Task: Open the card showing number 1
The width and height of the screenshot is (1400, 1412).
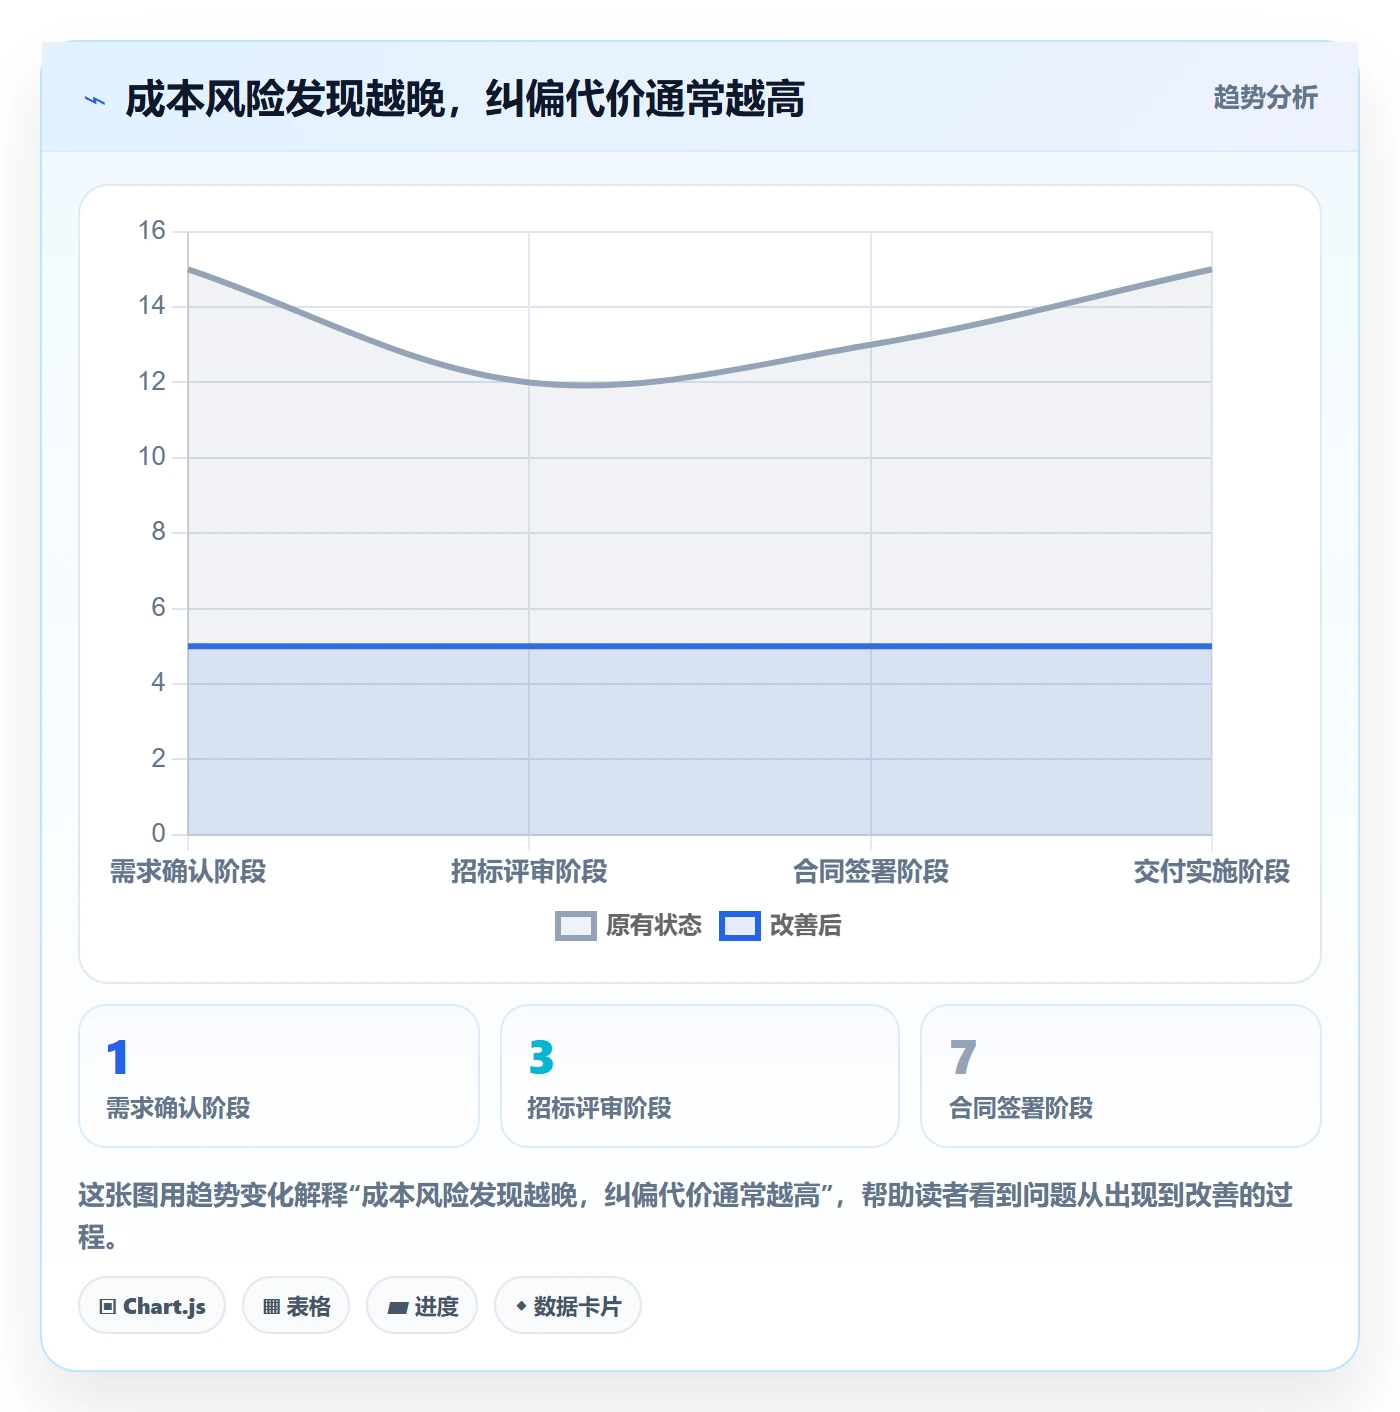Action: click(x=279, y=1076)
